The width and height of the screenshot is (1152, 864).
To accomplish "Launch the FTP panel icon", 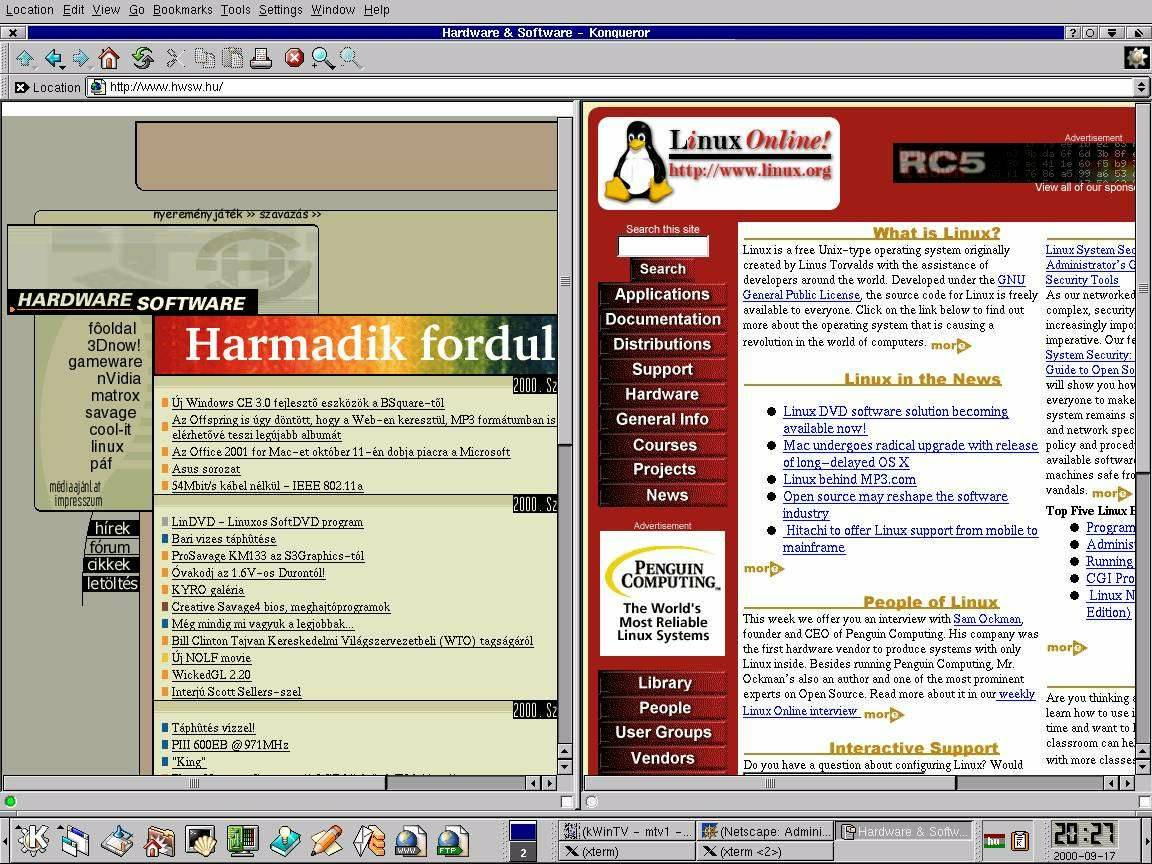I will pos(452,840).
